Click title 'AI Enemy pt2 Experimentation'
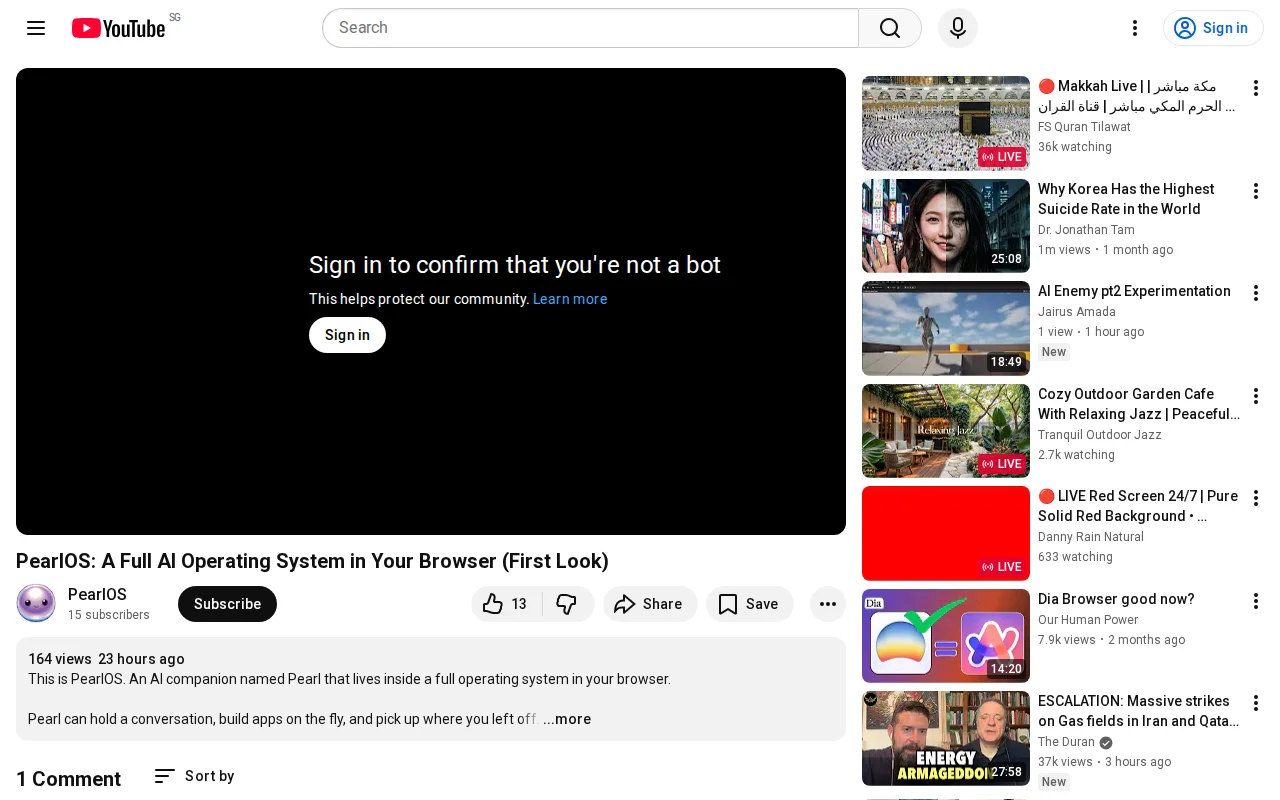The width and height of the screenshot is (1280, 800). click(x=1134, y=291)
